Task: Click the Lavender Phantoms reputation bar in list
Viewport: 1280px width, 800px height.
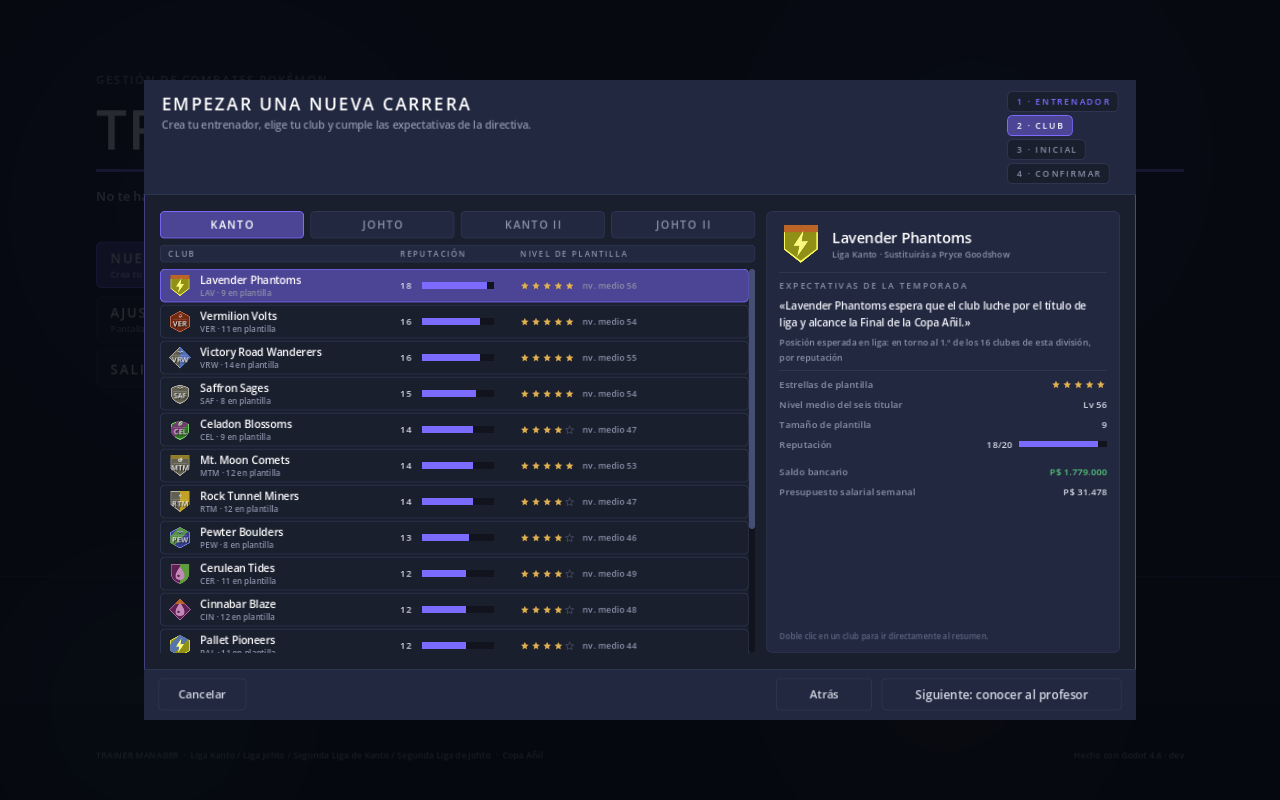Action: pos(458,286)
